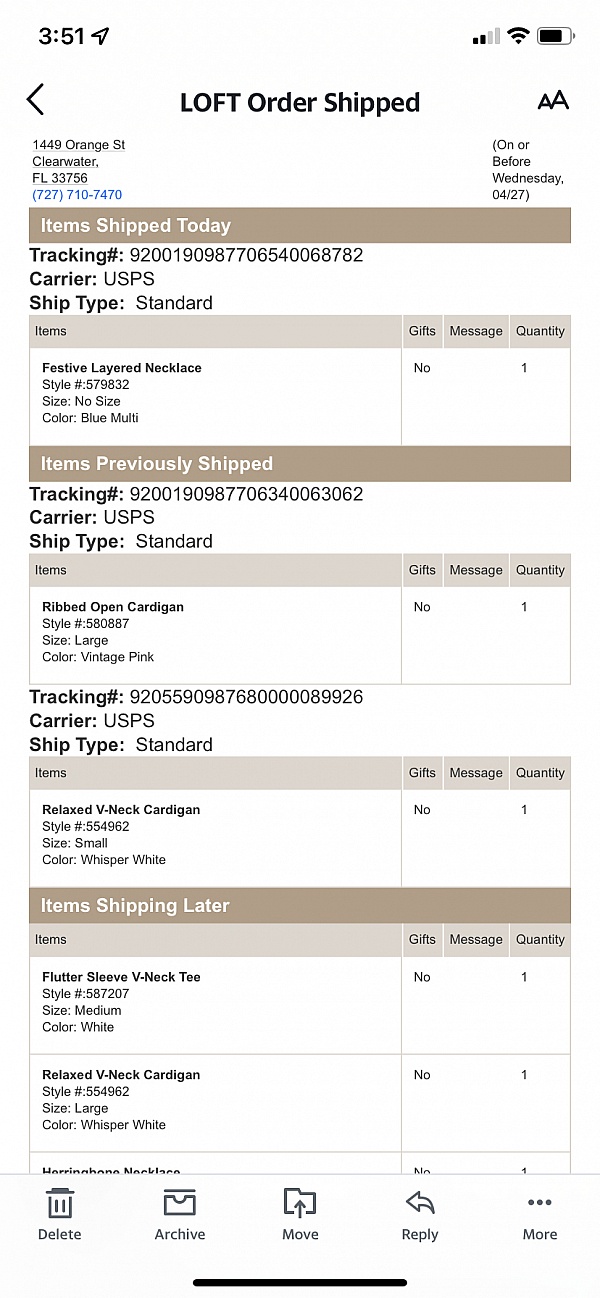The height and width of the screenshot is (1298, 600).
Task: Tap the home indicator bar
Action: (300, 1282)
